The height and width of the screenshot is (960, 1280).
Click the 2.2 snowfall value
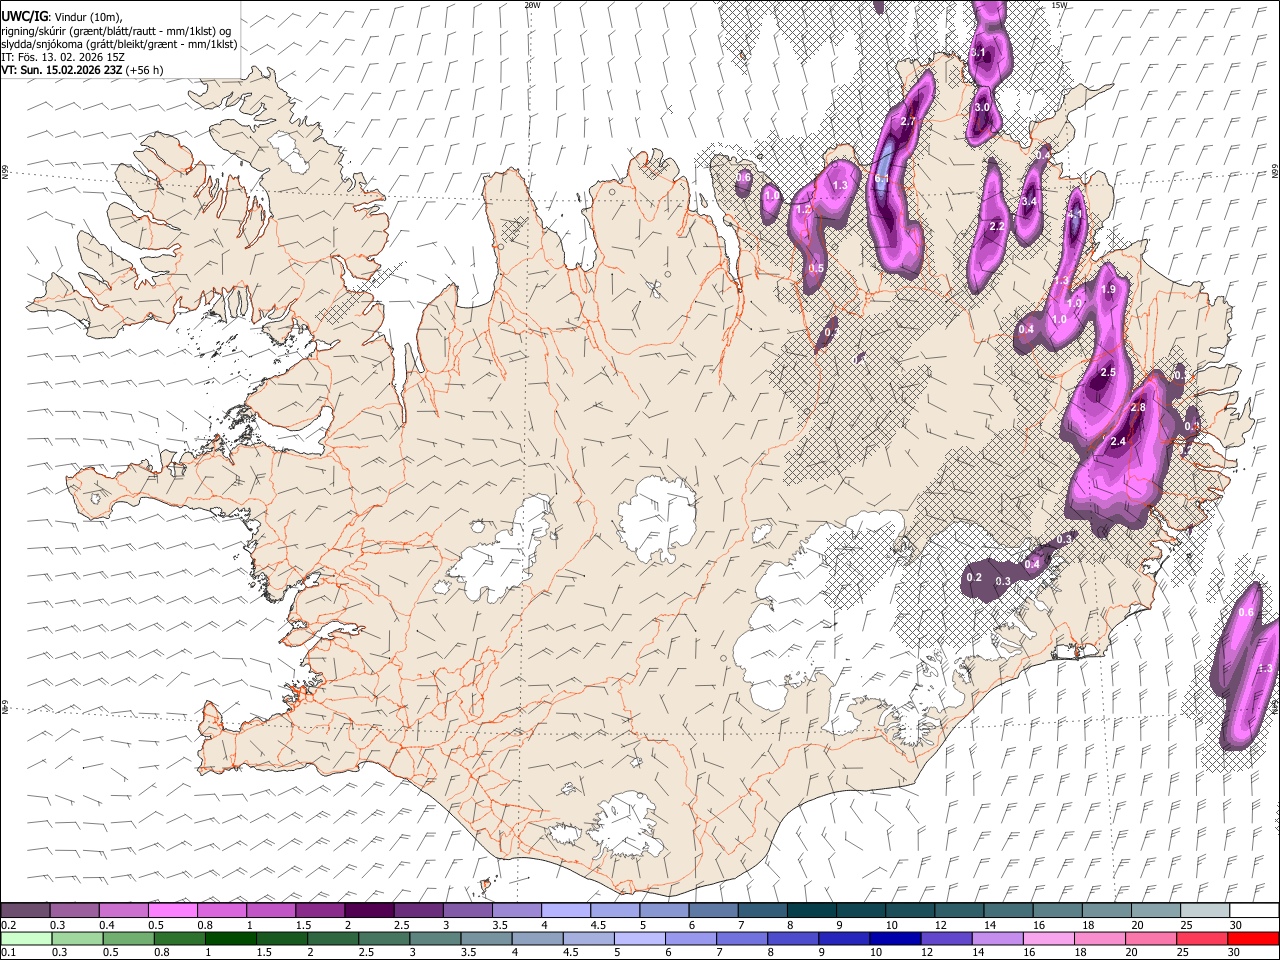tap(996, 226)
